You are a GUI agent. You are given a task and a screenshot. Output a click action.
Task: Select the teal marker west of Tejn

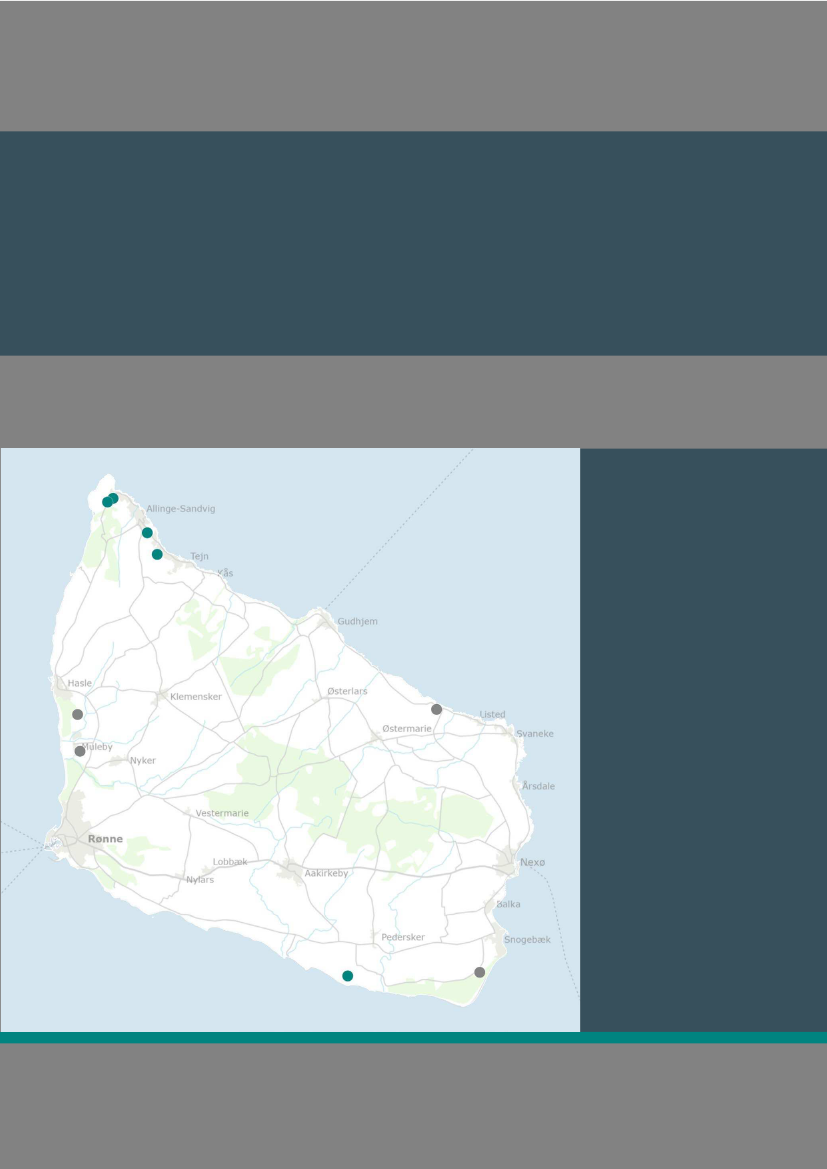click(x=157, y=554)
